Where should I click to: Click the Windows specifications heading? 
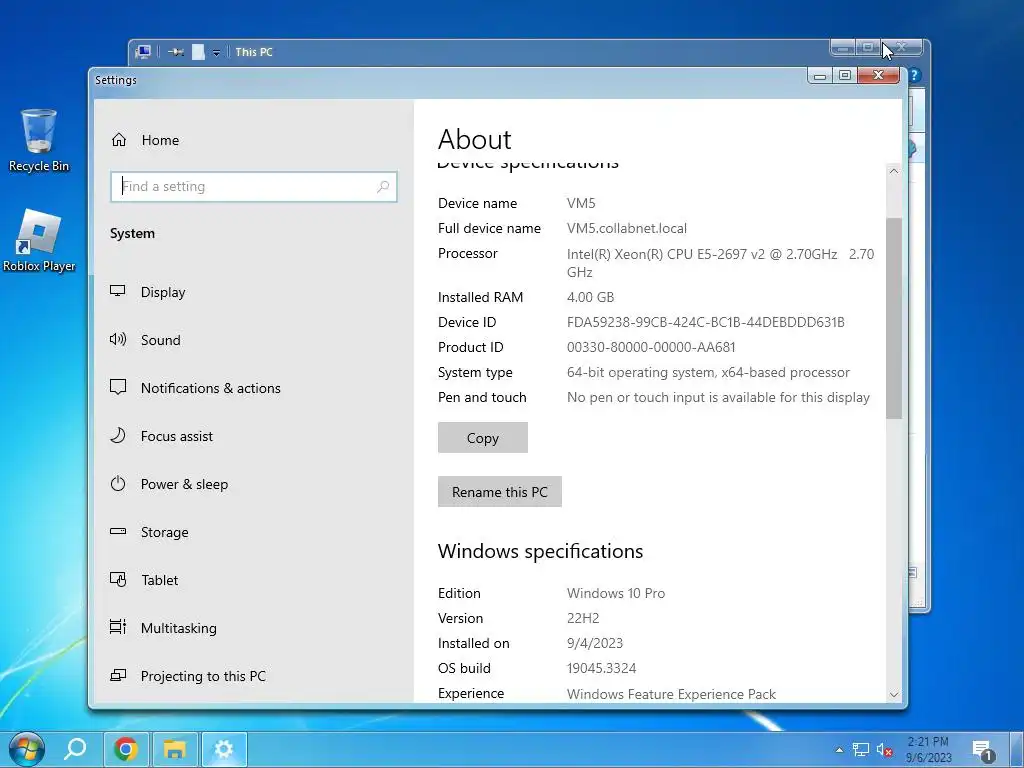[541, 551]
